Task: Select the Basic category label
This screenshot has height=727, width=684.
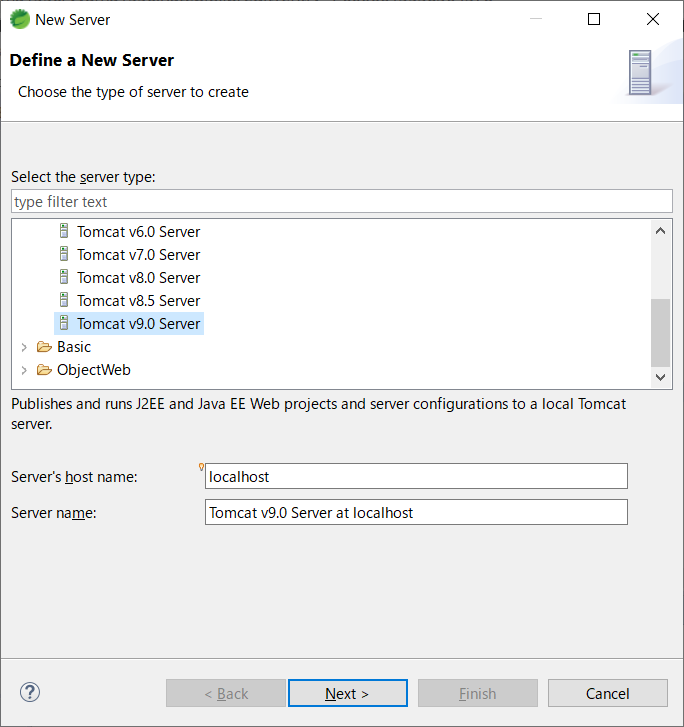Action: [x=74, y=347]
